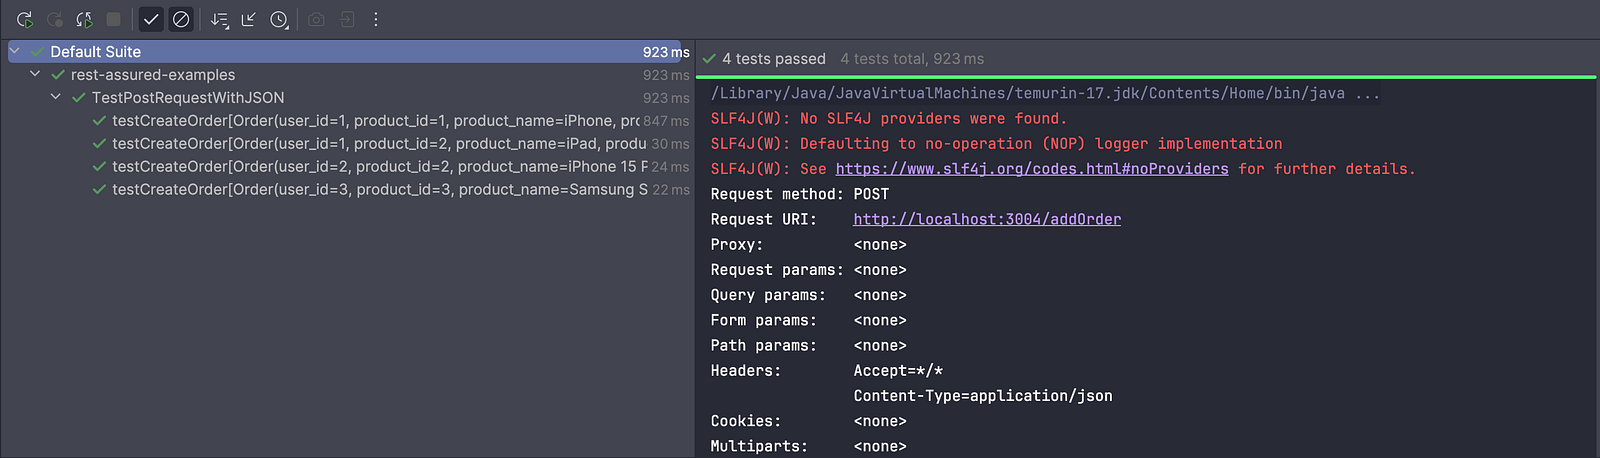Click 'Content-Type=application/json' console line
This screenshot has height=458, width=1600.
coord(983,396)
